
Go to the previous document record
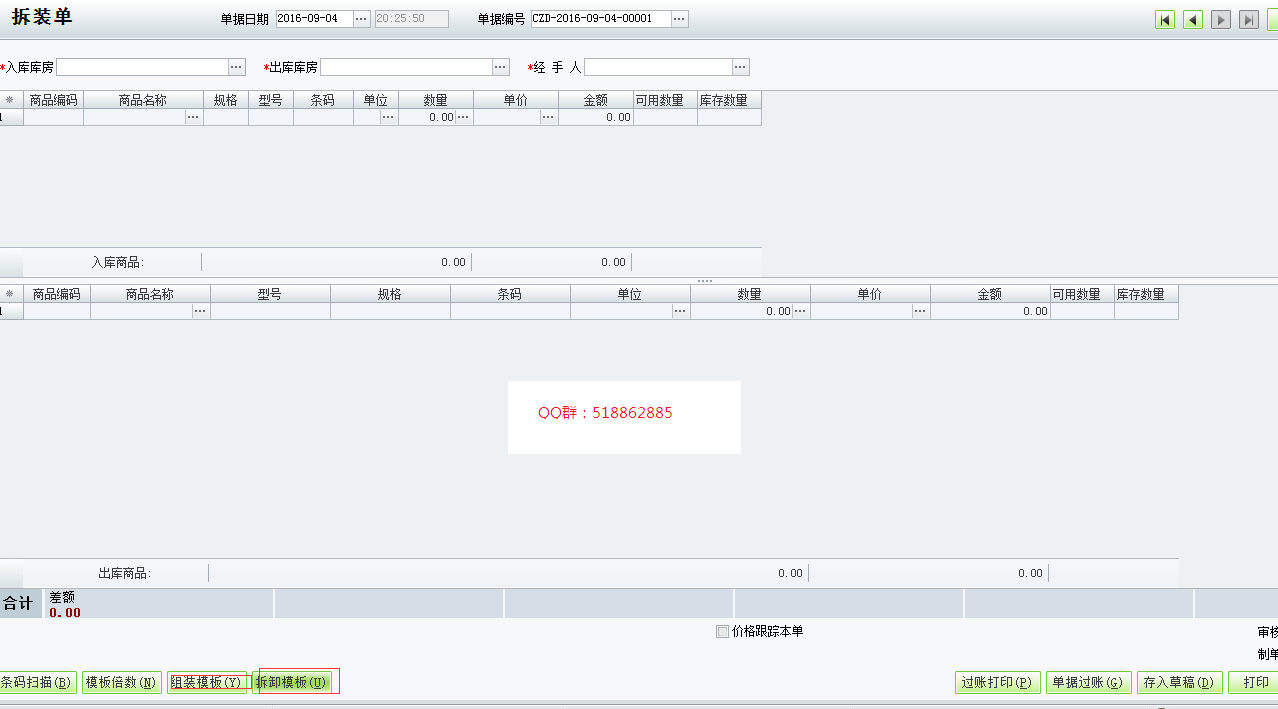coord(1193,20)
